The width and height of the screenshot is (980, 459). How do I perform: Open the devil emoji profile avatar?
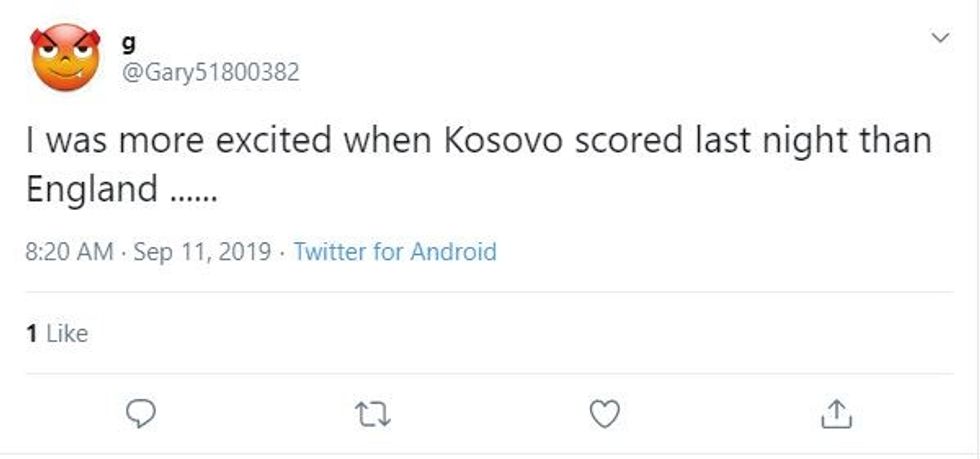pyautogui.click(x=65, y=58)
